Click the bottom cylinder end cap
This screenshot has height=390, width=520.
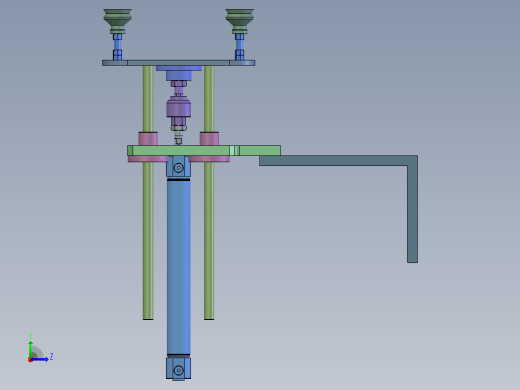[179, 368]
